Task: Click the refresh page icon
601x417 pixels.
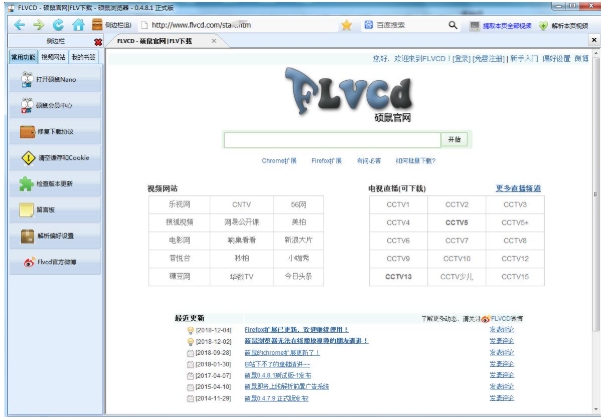Action: pos(59,24)
